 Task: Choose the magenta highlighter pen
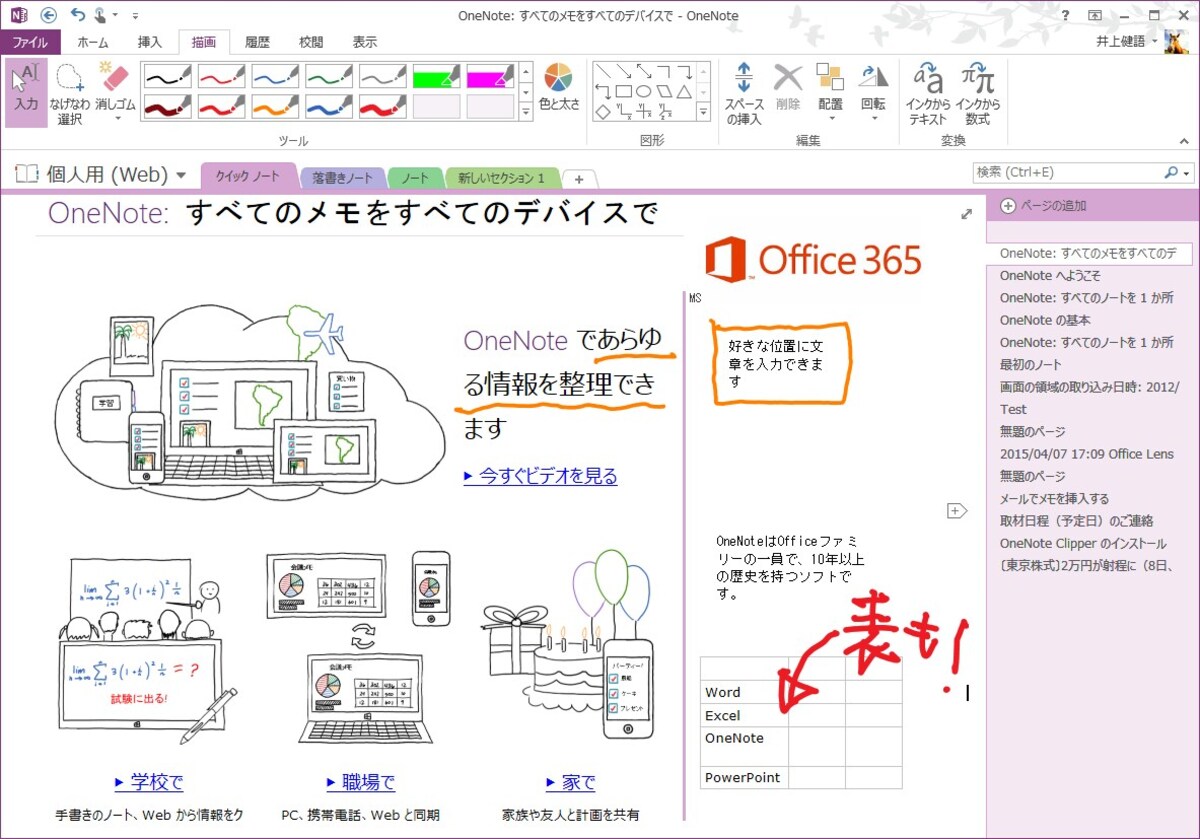coord(491,77)
